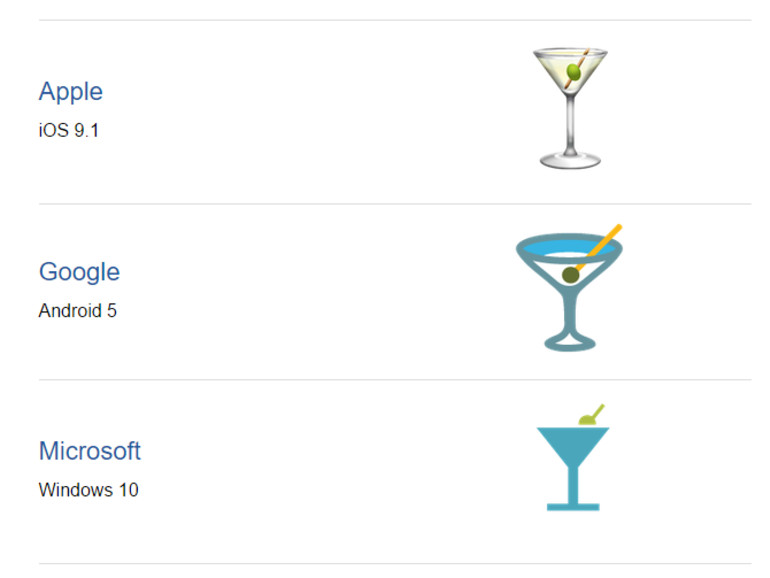The image size is (770, 578).
Task: Click the yellow stick in Google's glass
Action: [x=600, y=246]
